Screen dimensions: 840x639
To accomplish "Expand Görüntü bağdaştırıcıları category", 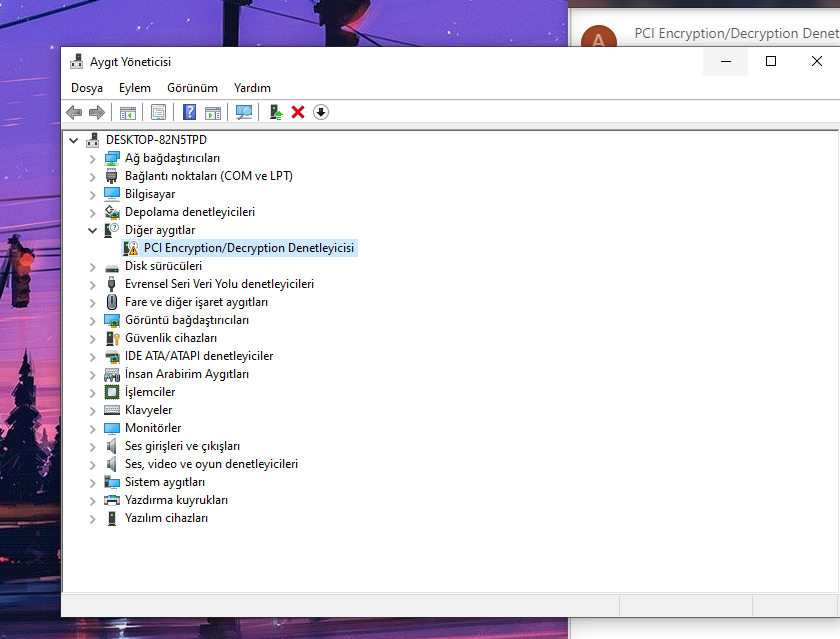I will click(x=93, y=321).
